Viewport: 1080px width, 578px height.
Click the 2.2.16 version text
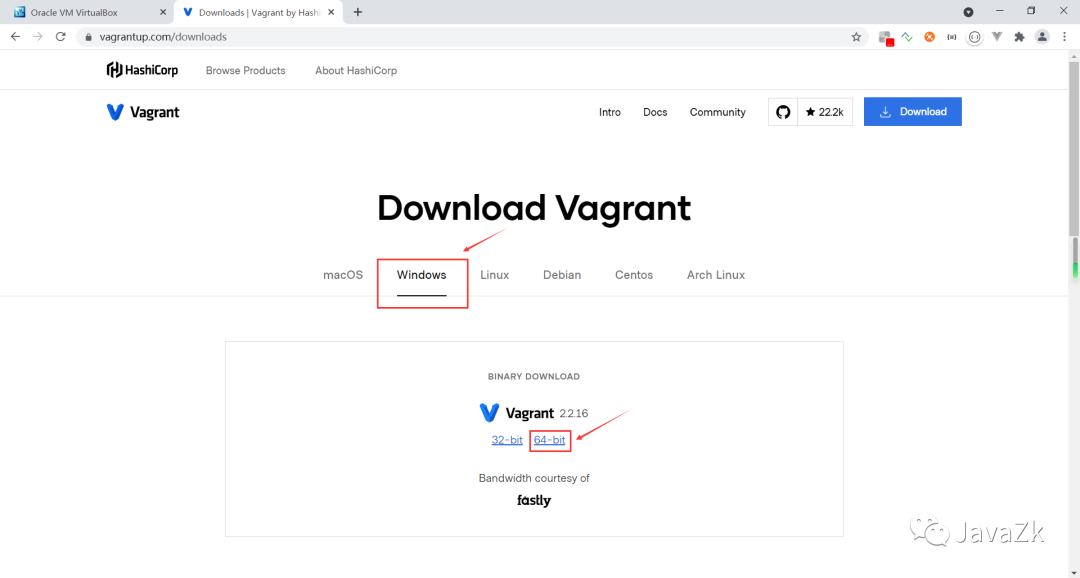coord(574,413)
